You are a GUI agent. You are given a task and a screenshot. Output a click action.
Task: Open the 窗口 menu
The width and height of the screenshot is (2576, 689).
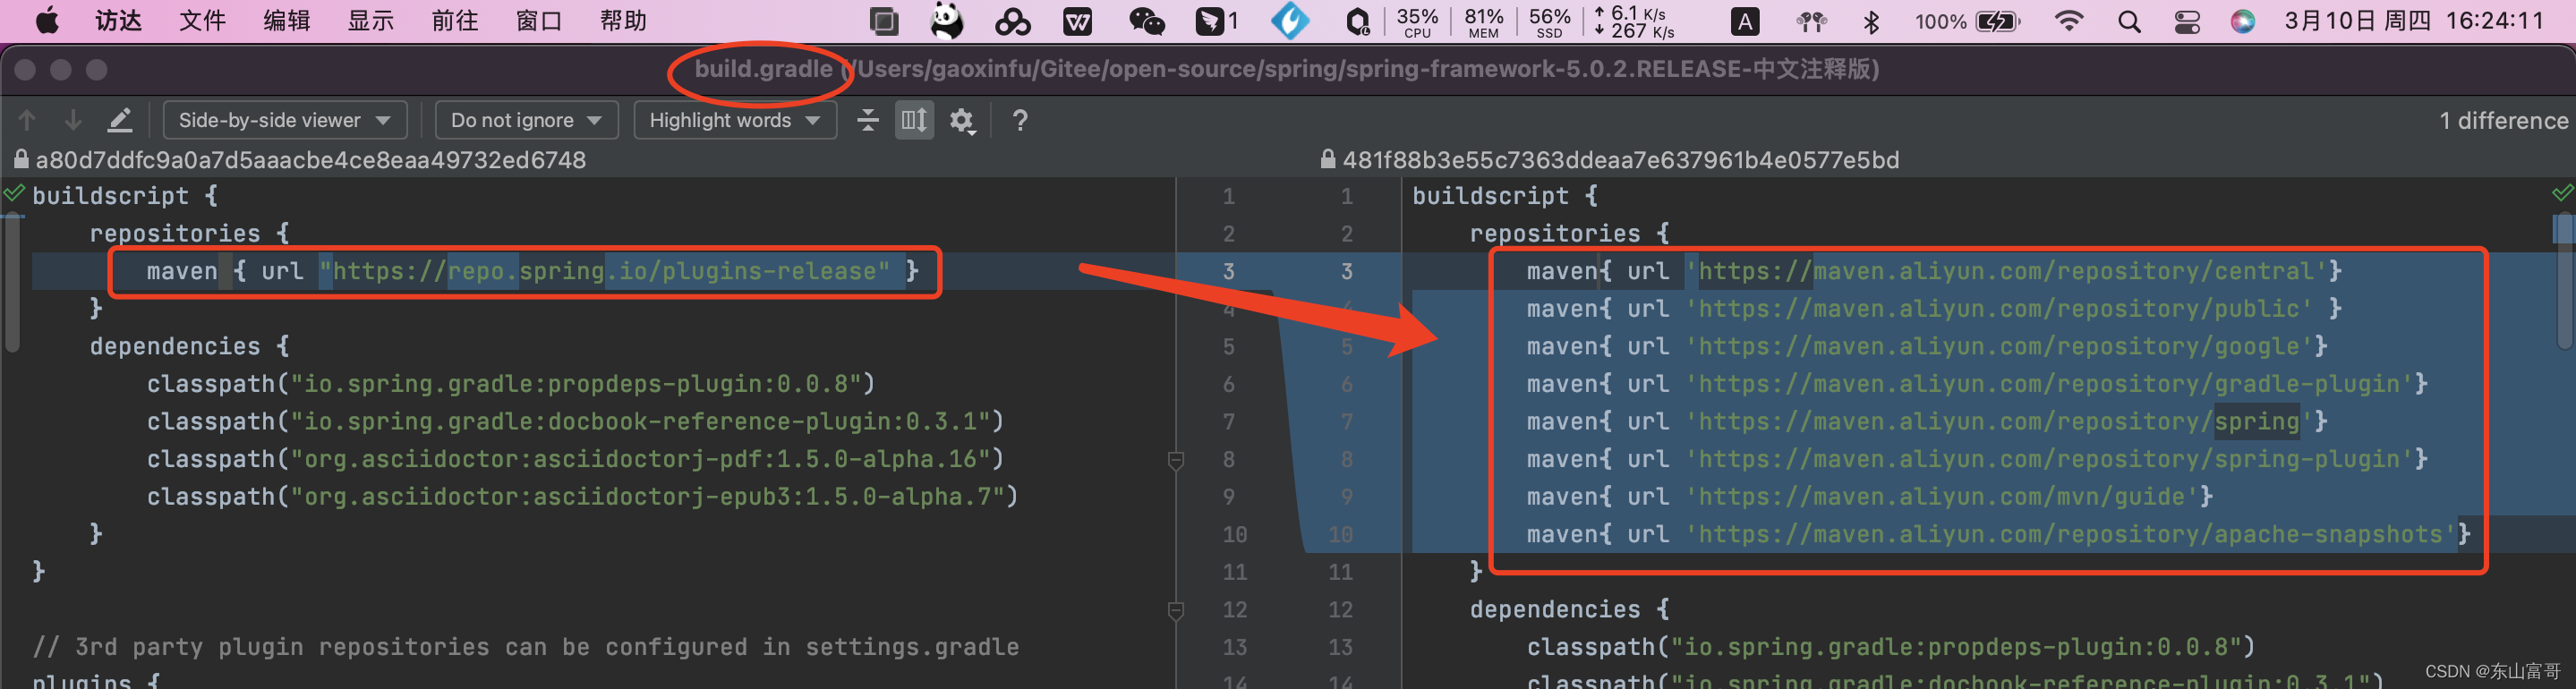pos(538,20)
